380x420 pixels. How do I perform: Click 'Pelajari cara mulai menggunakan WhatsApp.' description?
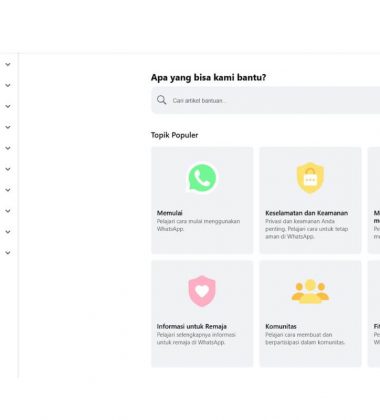pos(198,225)
